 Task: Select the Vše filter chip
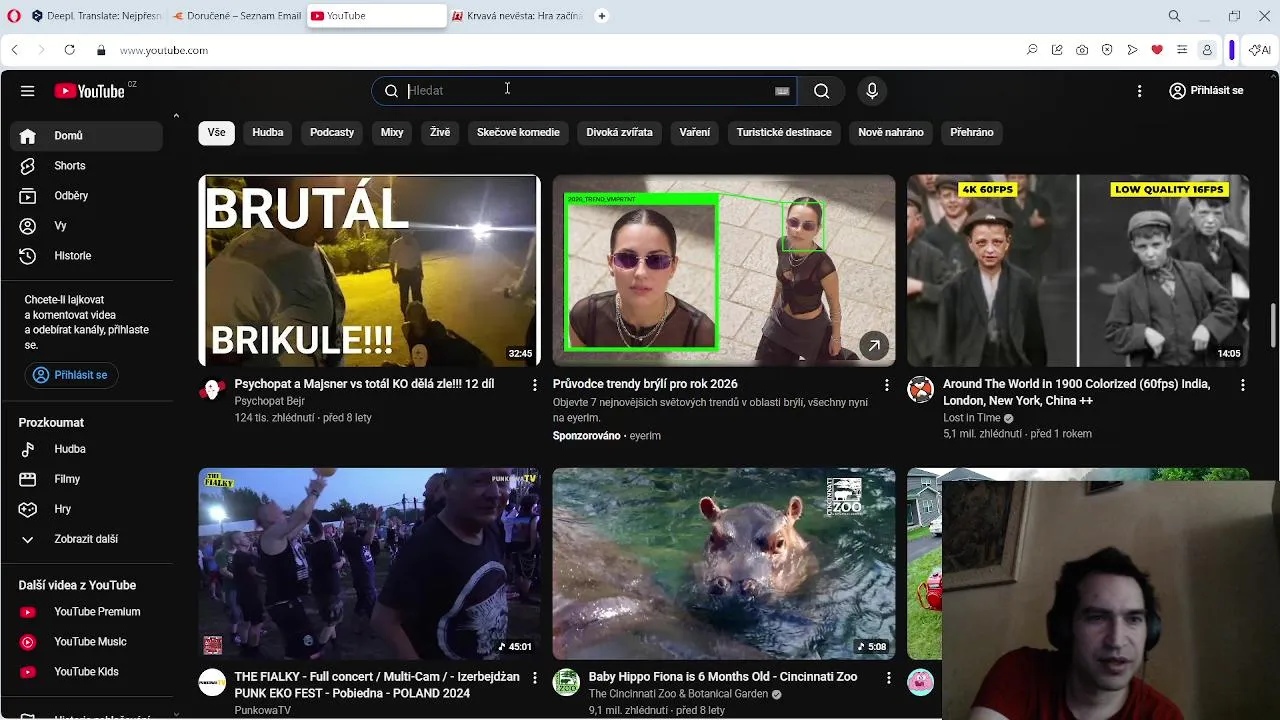click(216, 132)
